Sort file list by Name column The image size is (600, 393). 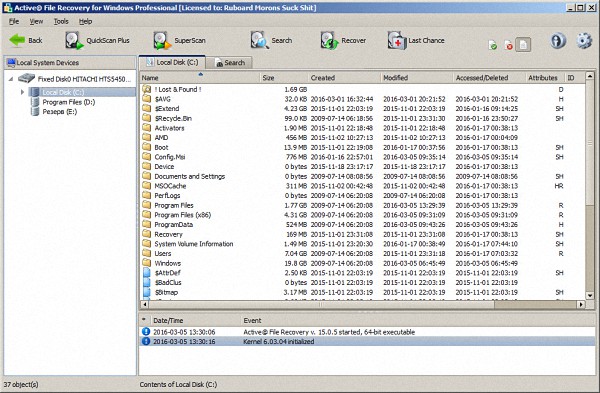[x=200, y=78]
